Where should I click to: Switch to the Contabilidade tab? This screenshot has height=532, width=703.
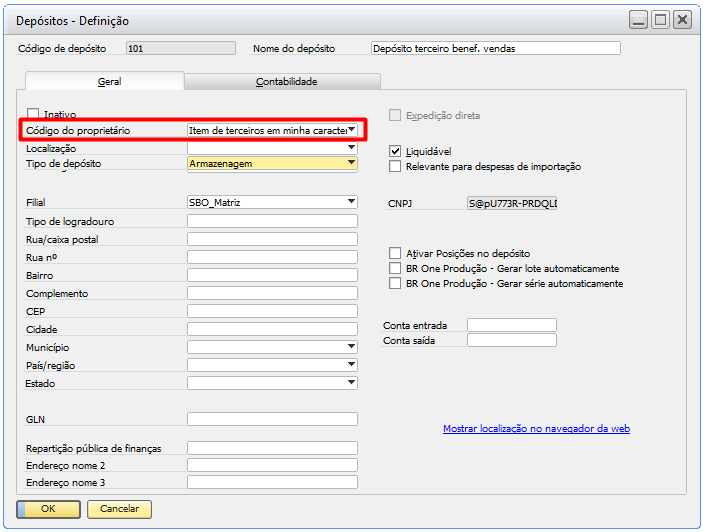(x=286, y=82)
